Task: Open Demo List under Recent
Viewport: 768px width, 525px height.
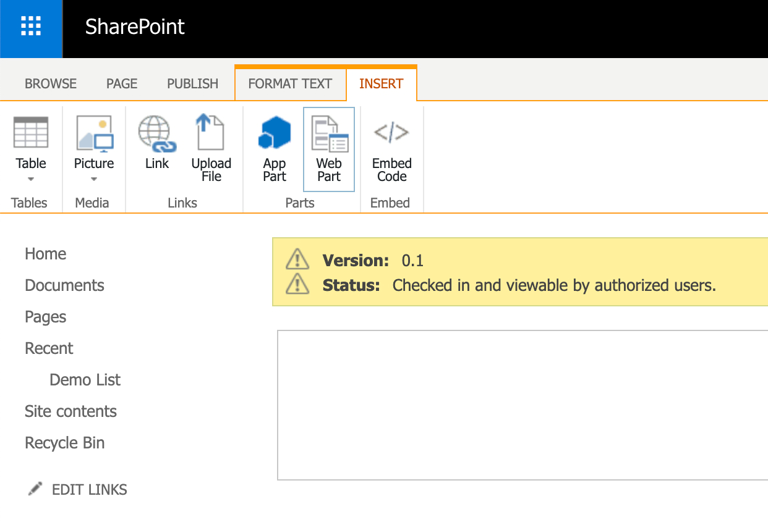Action: (85, 380)
